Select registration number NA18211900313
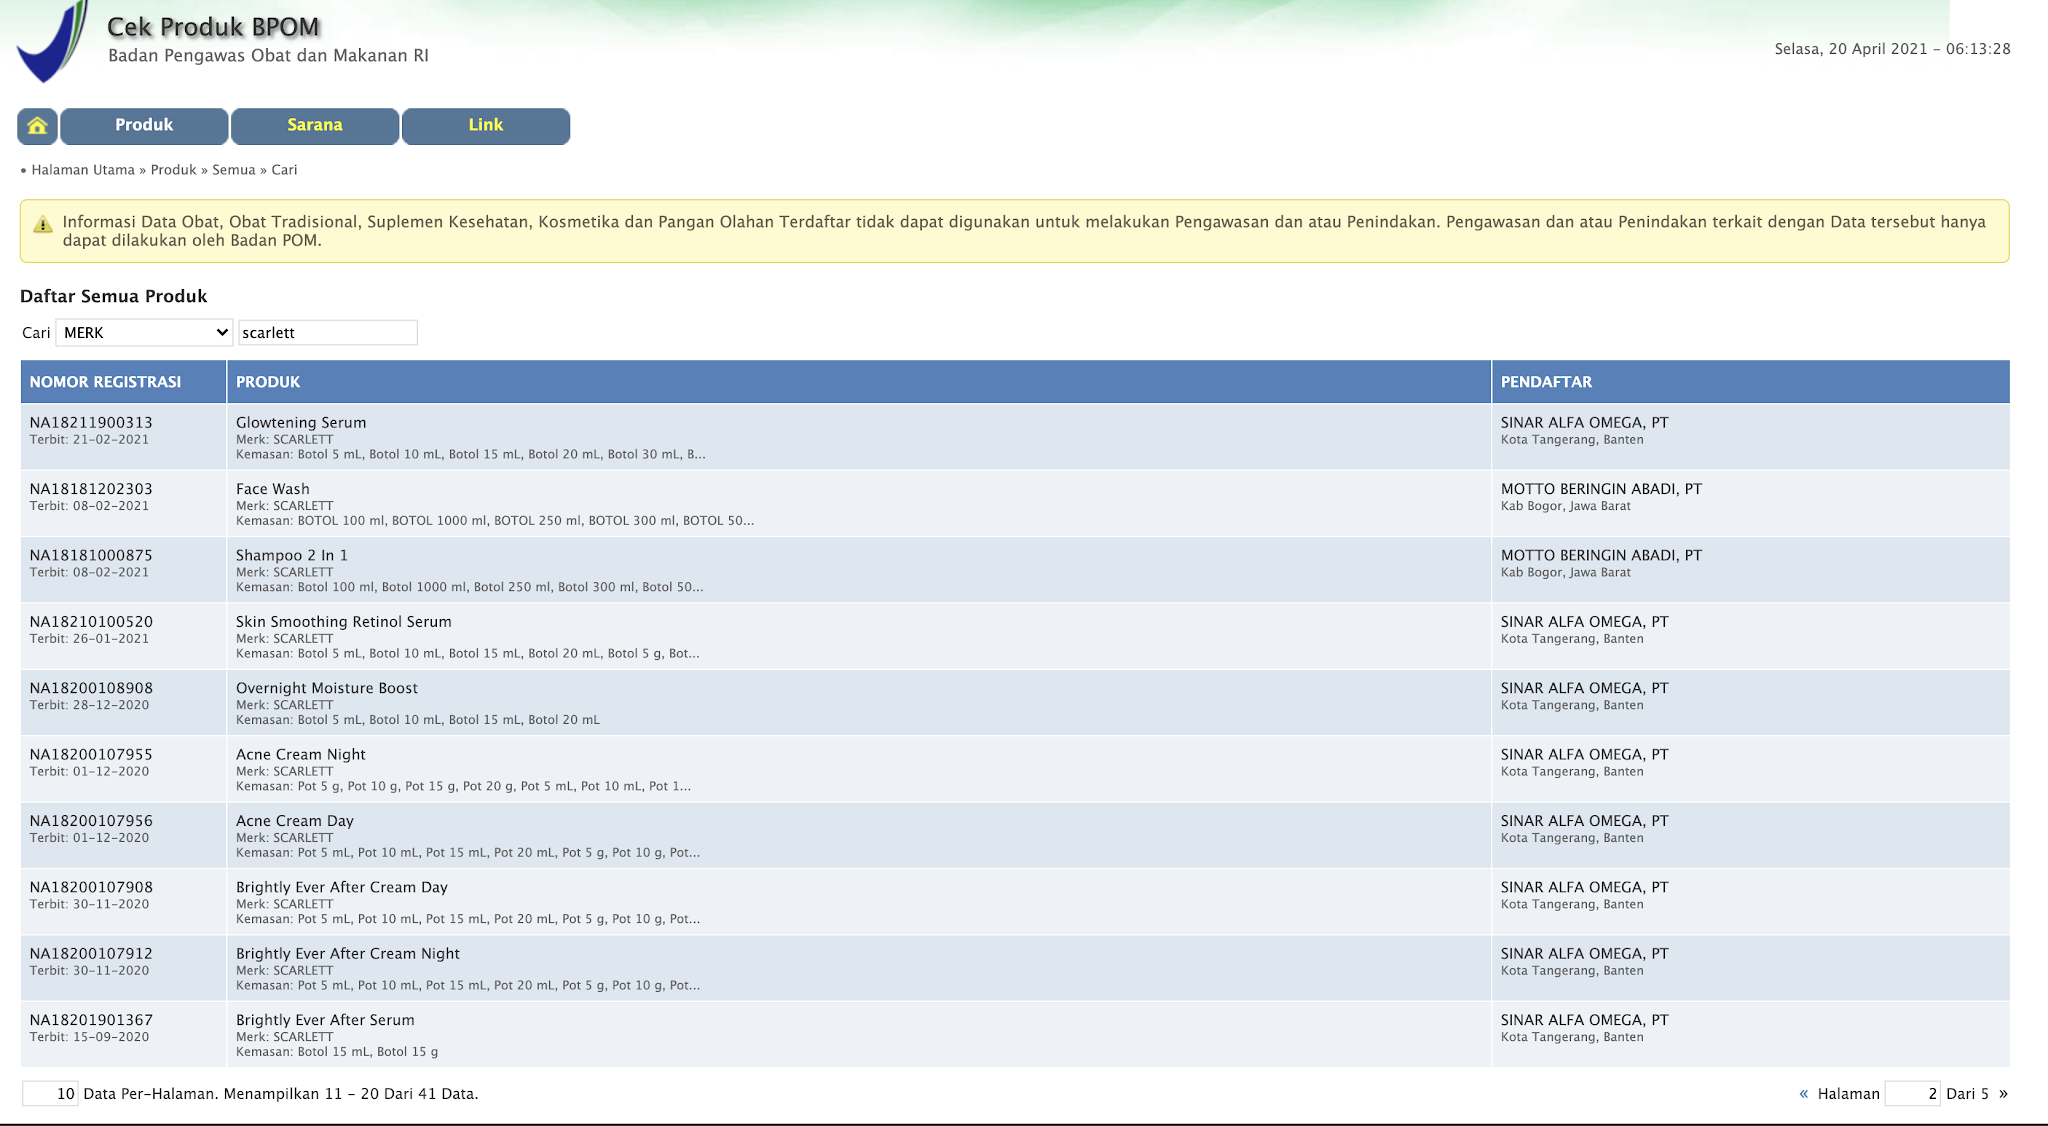2048x1126 pixels. tap(91, 423)
